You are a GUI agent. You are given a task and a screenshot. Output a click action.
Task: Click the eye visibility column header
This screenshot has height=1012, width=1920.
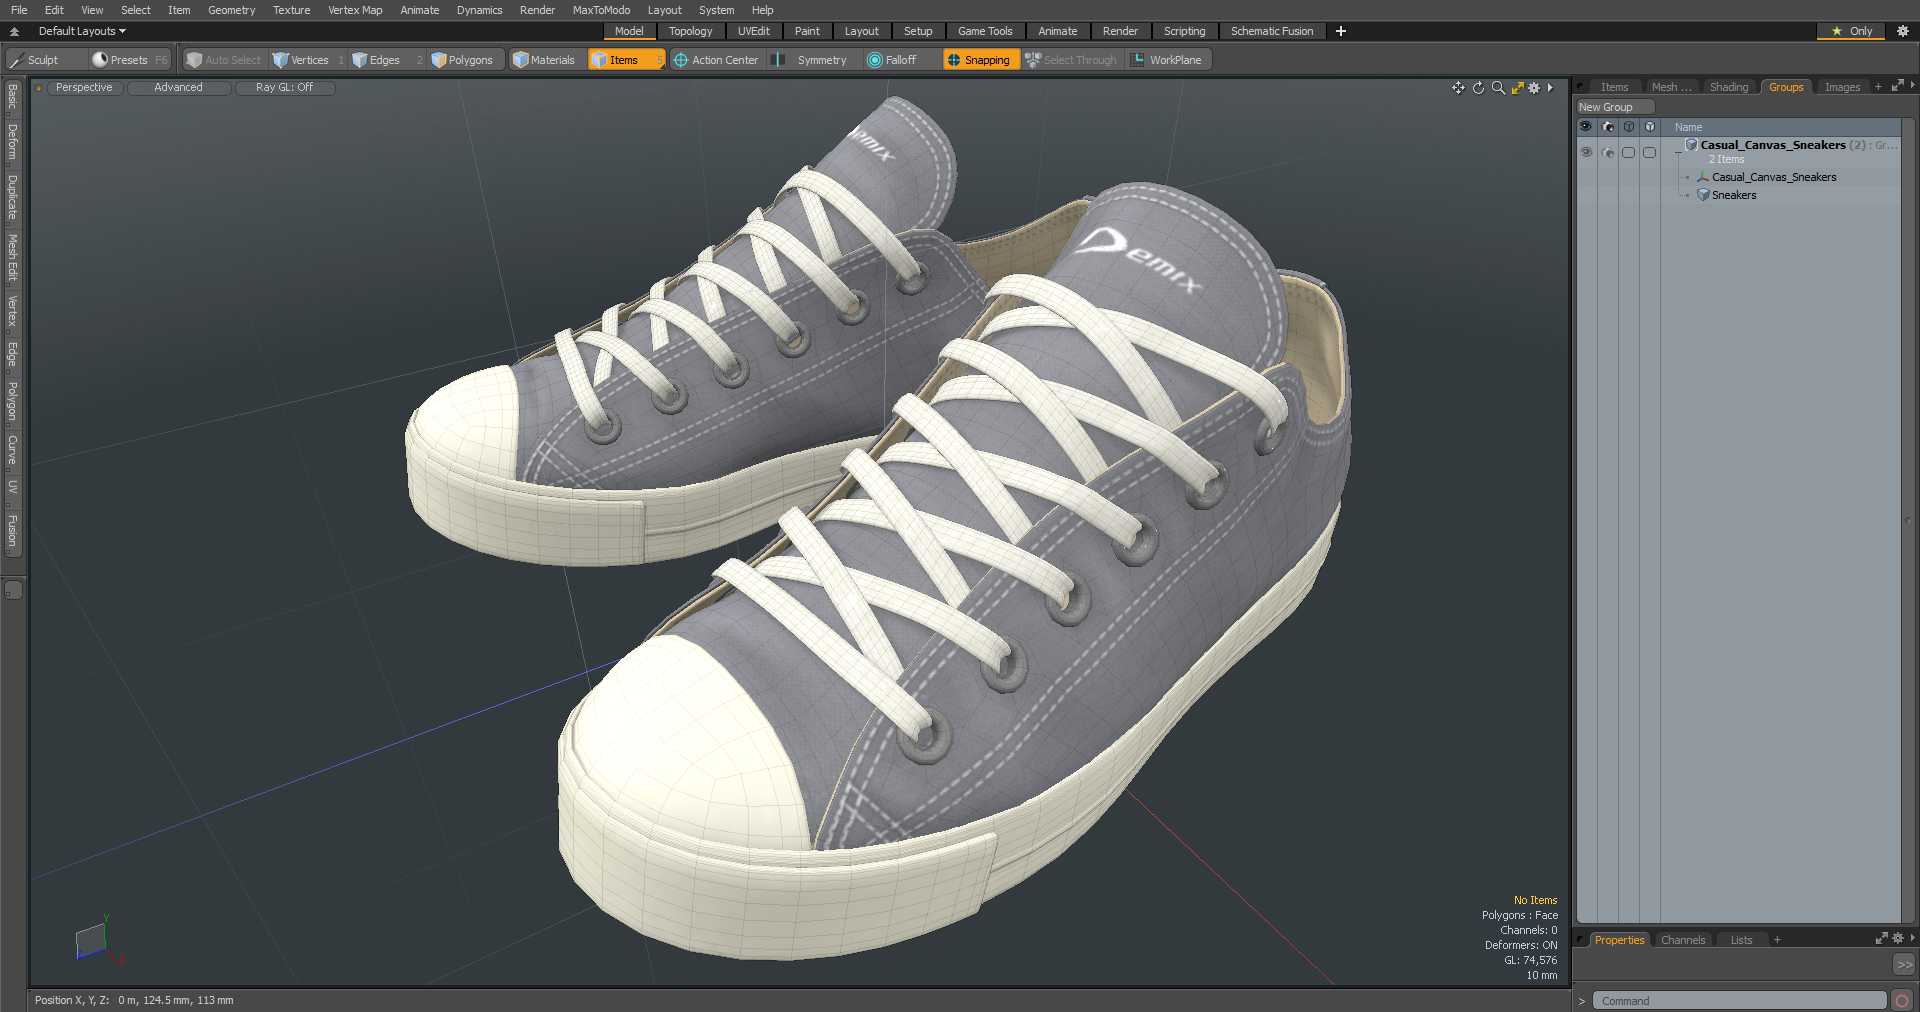pyautogui.click(x=1585, y=127)
